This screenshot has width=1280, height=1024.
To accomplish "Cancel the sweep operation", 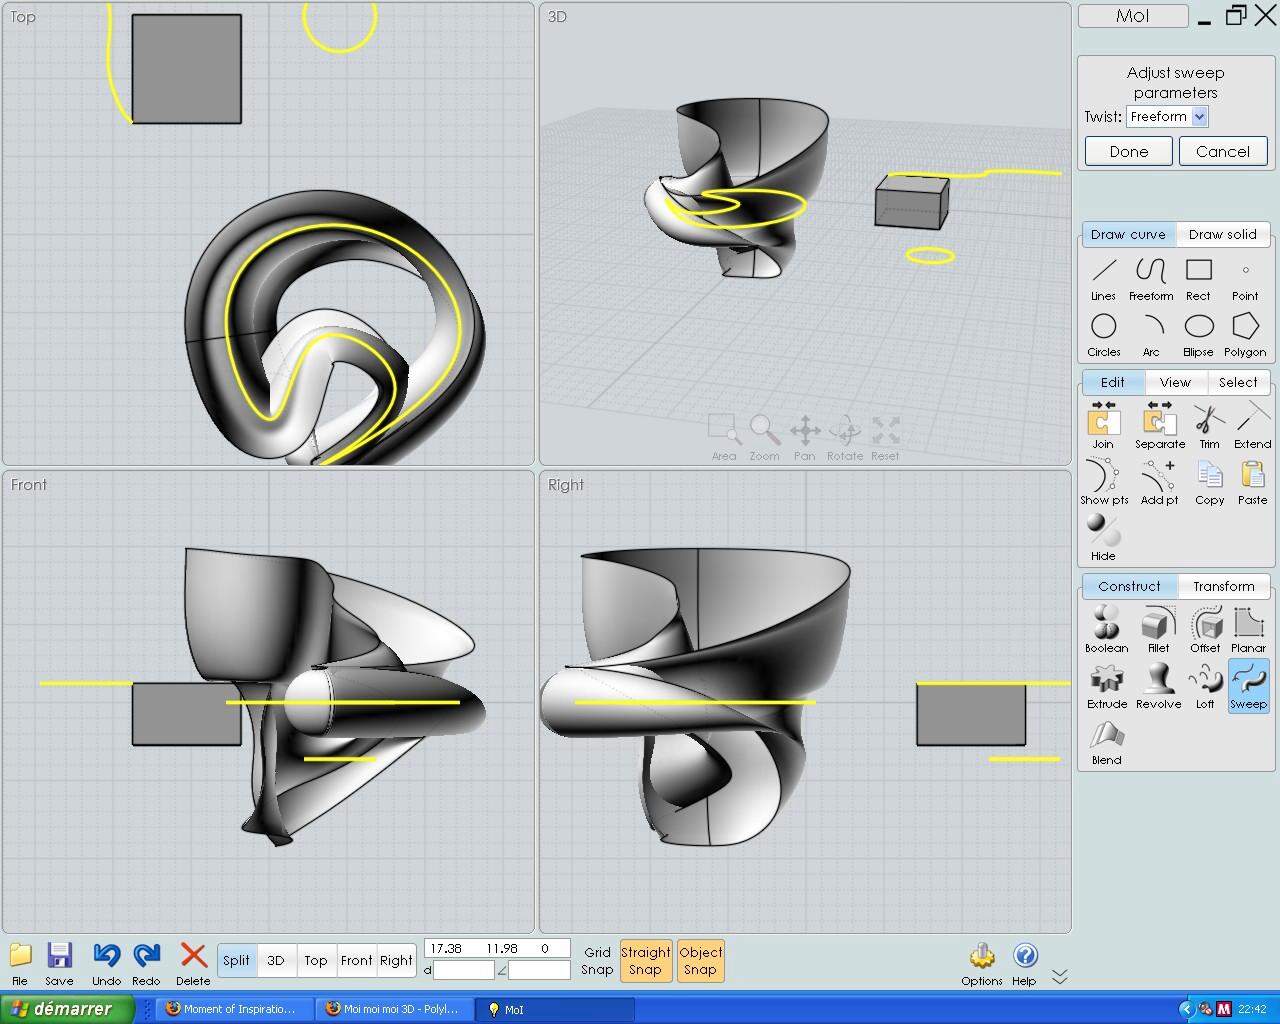I will (x=1222, y=152).
